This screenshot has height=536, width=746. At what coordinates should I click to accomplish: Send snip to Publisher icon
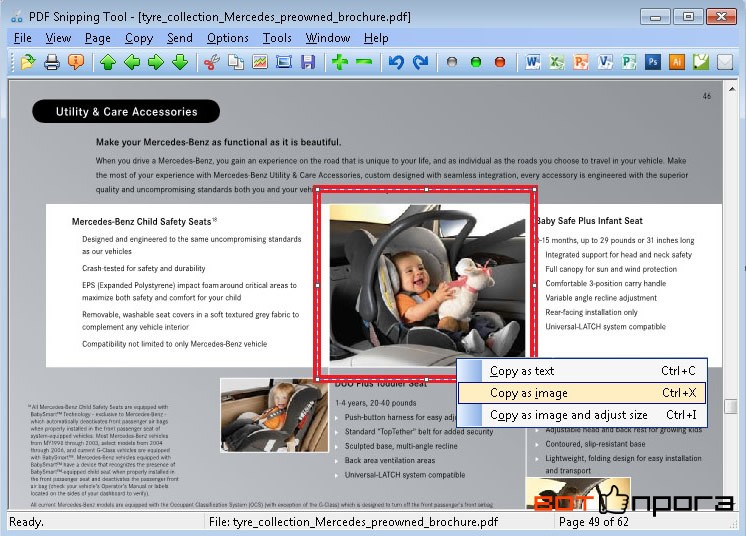pyautogui.click(x=629, y=62)
